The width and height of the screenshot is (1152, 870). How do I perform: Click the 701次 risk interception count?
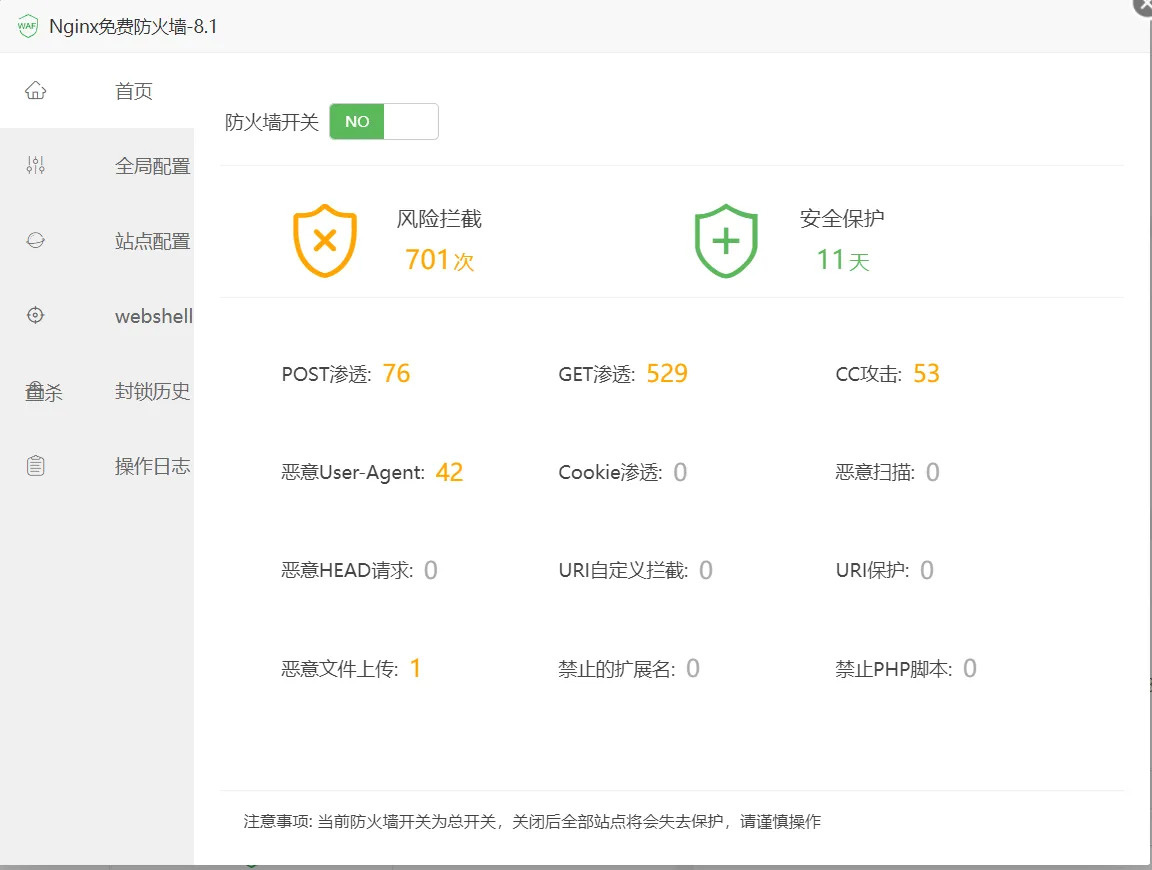439,260
